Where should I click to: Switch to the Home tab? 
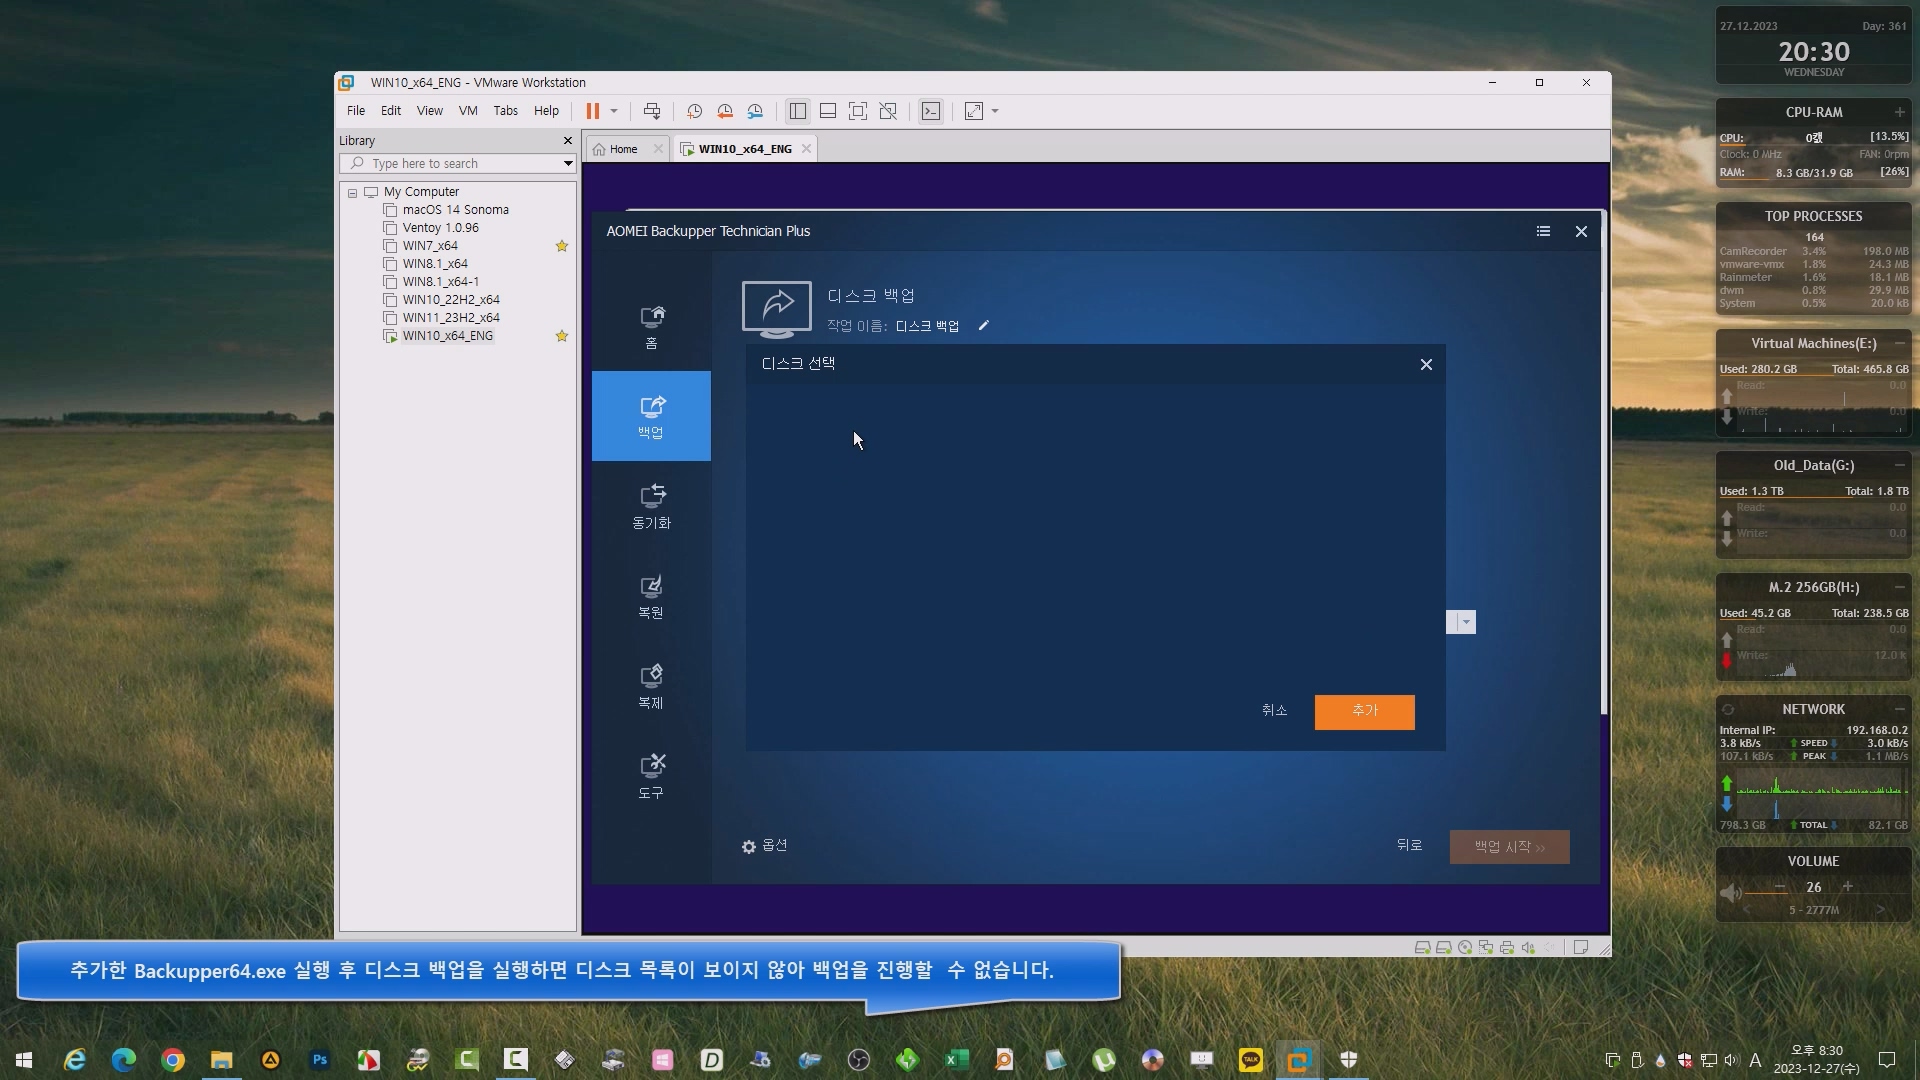[623, 149]
